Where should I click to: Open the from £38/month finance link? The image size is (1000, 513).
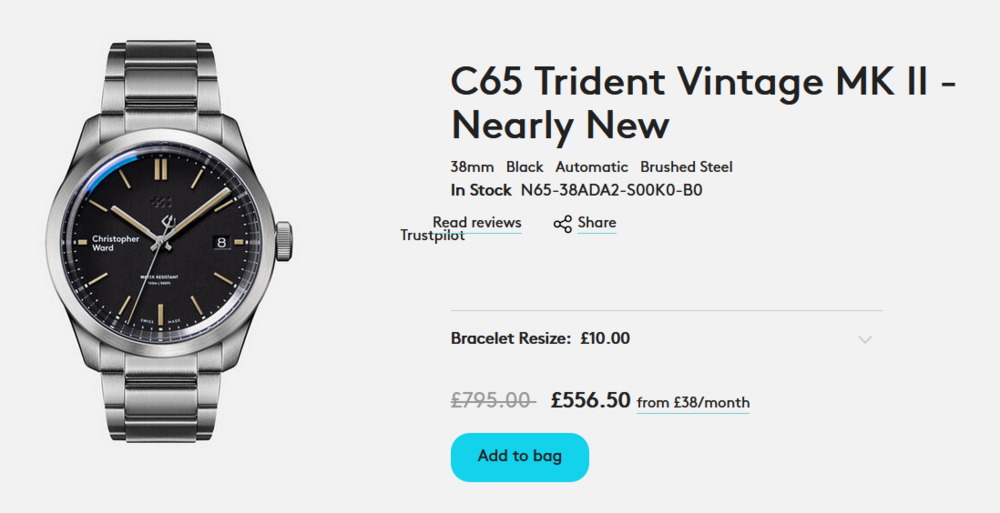693,403
